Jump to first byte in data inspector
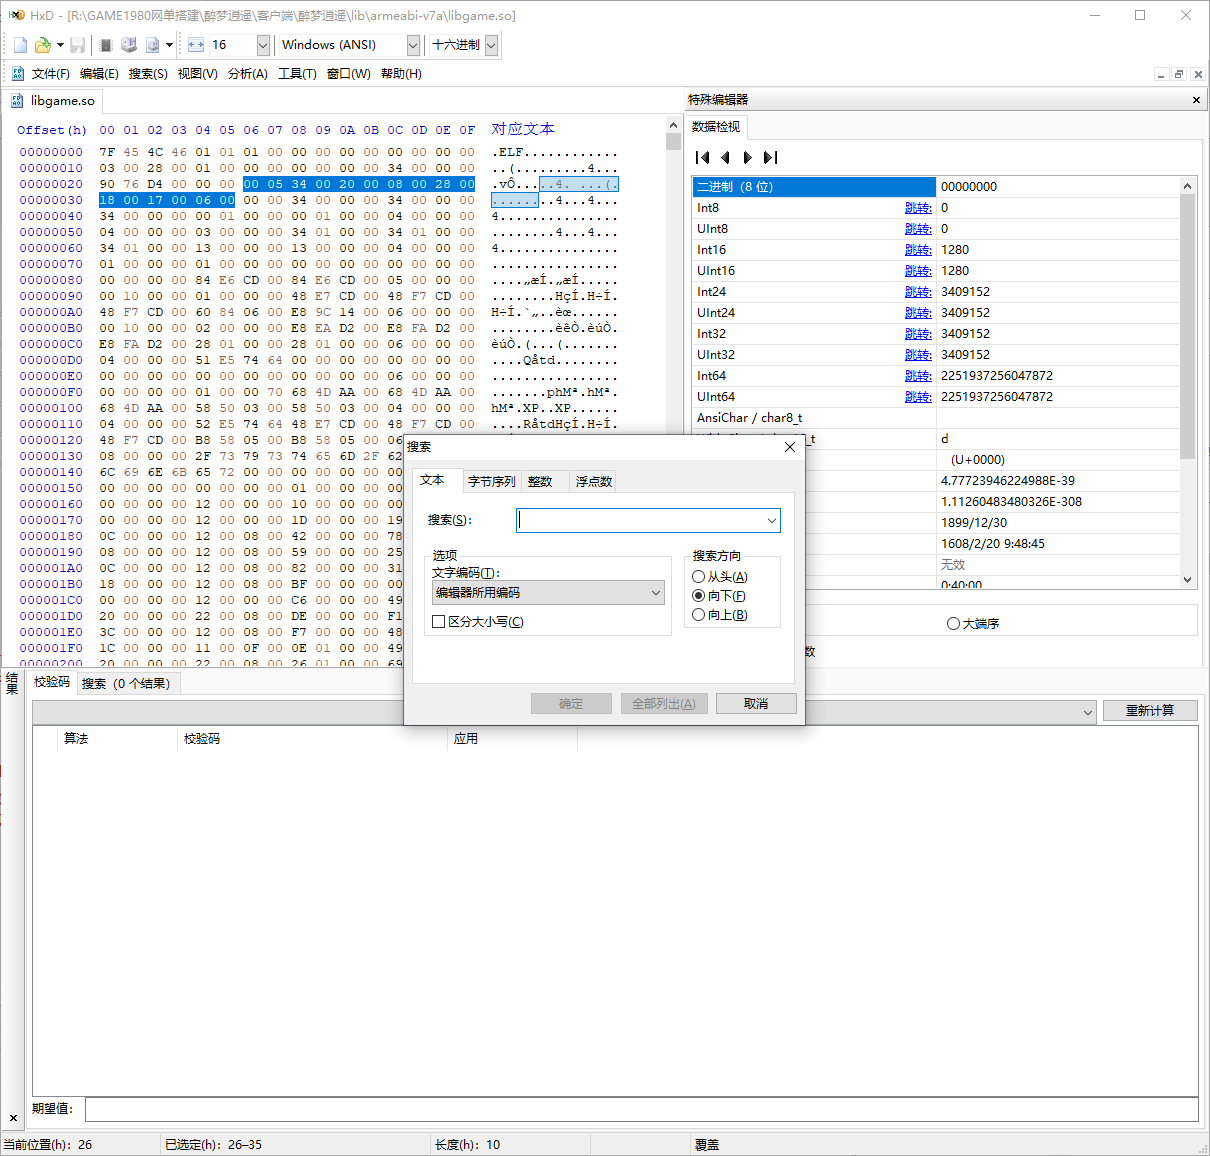This screenshot has height=1156, width=1210. [x=702, y=157]
